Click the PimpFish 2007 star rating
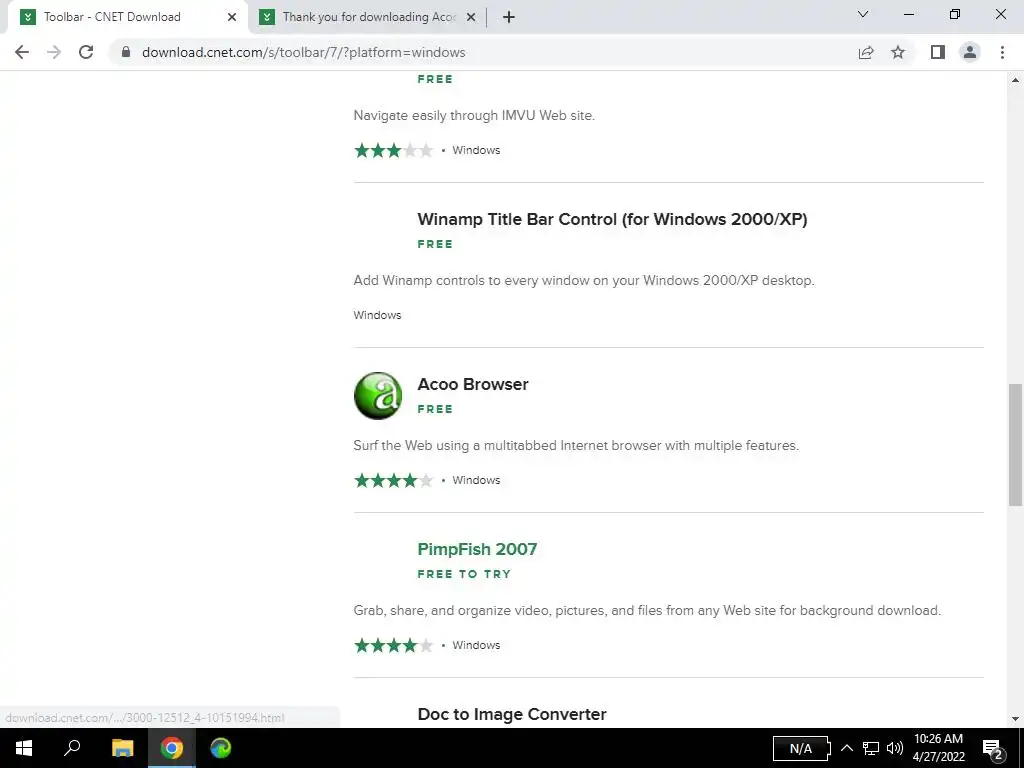The height and width of the screenshot is (768, 1024). point(393,645)
